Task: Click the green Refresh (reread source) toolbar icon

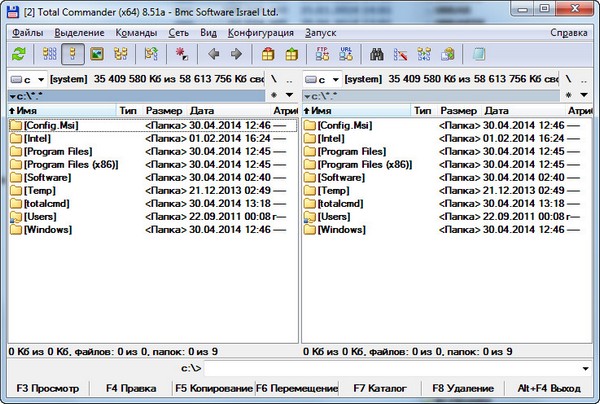Action: tap(18, 54)
